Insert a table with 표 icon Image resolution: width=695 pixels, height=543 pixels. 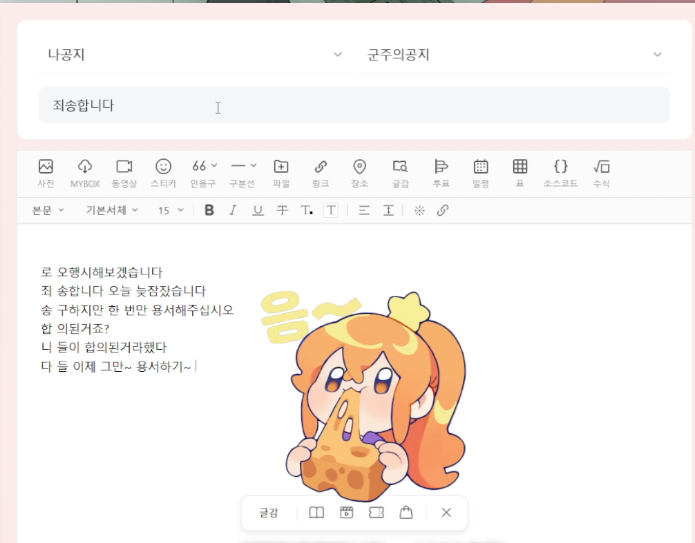coord(520,172)
